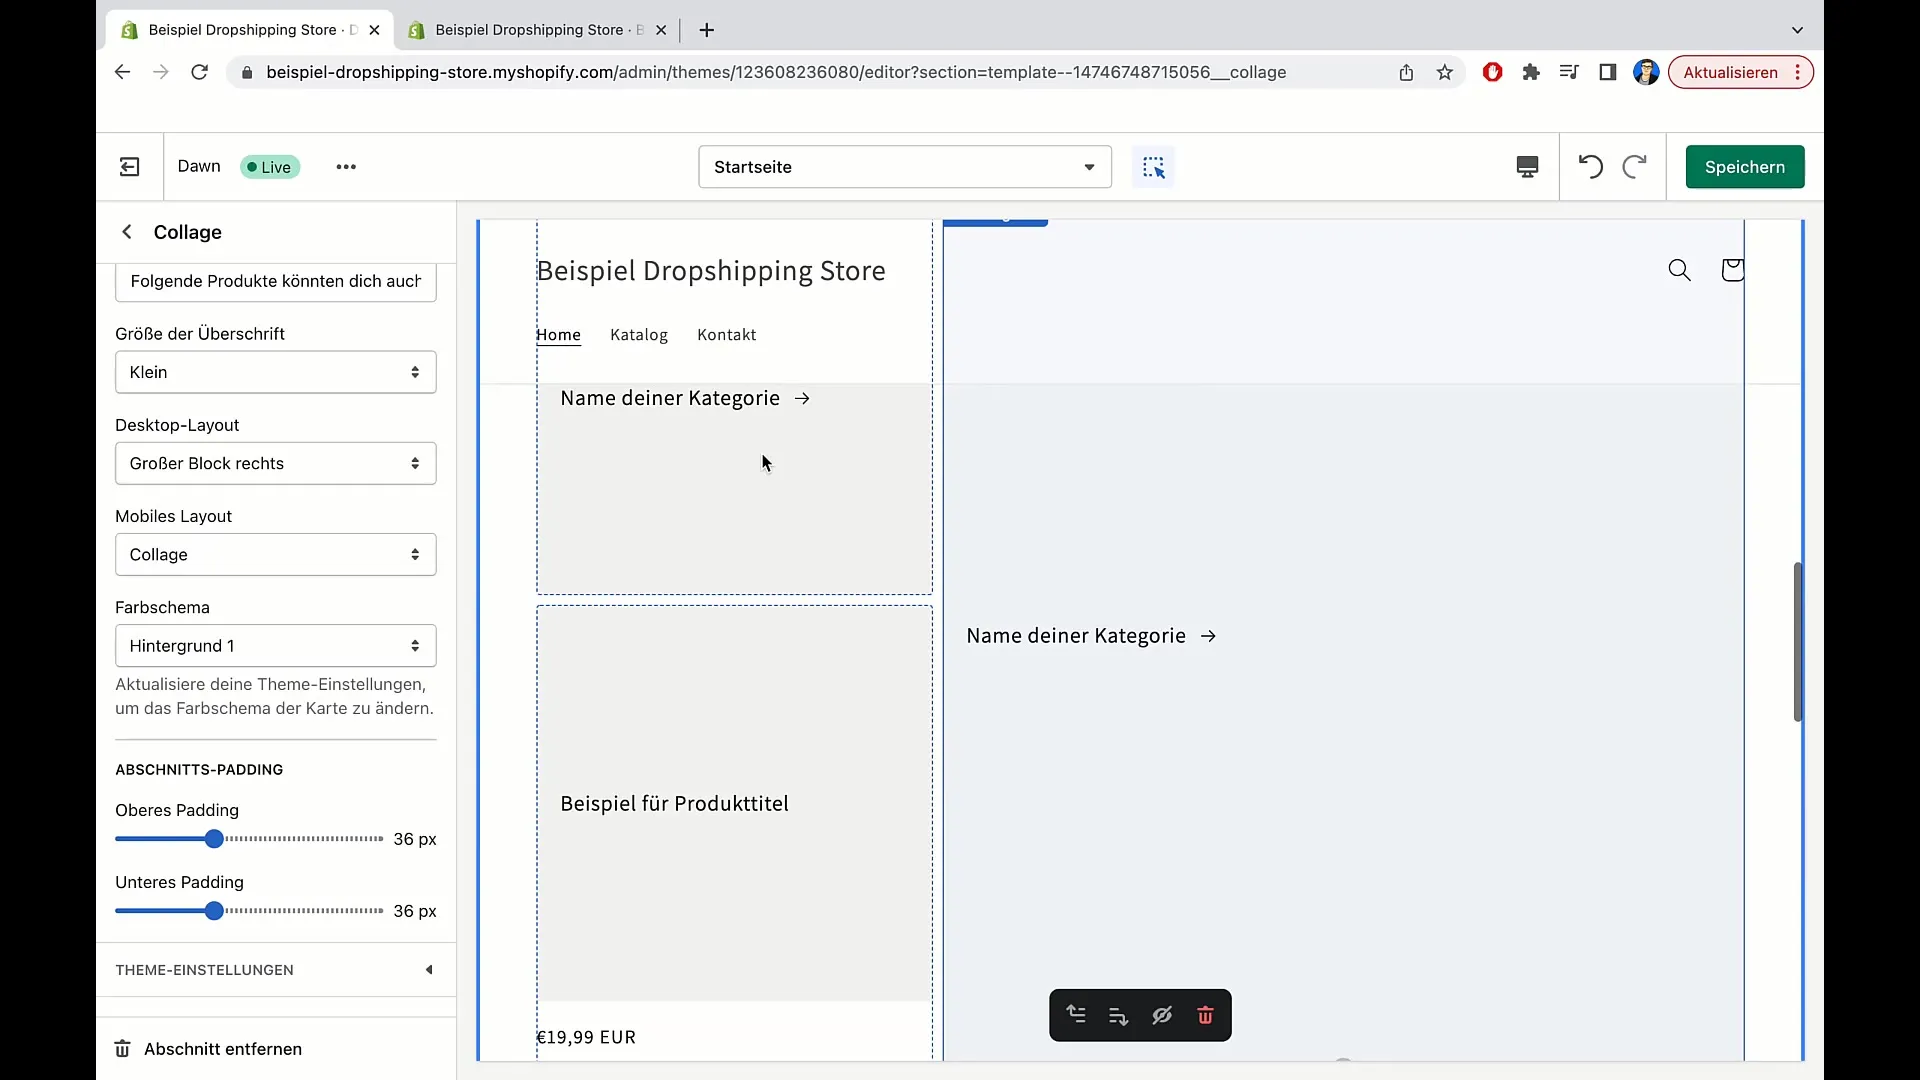Click the exit editor icon
The width and height of the screenshot is (1920, 1080).
[130, 167]
